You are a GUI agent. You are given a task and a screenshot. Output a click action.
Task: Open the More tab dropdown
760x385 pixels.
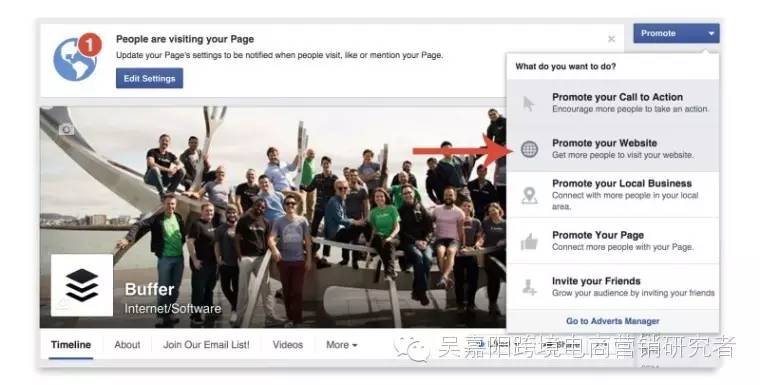(341, 345)
